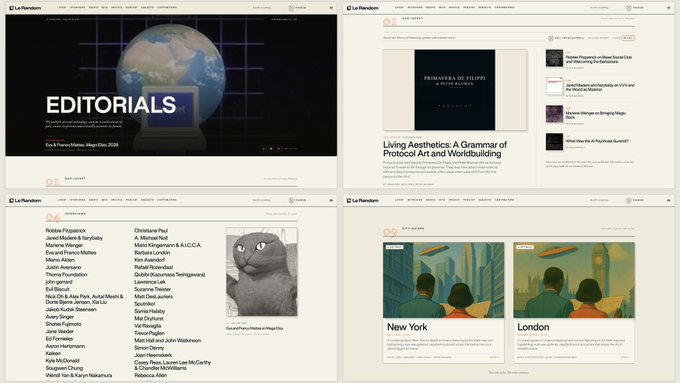
Task: Open the London city guide card image
Action: 574,280
